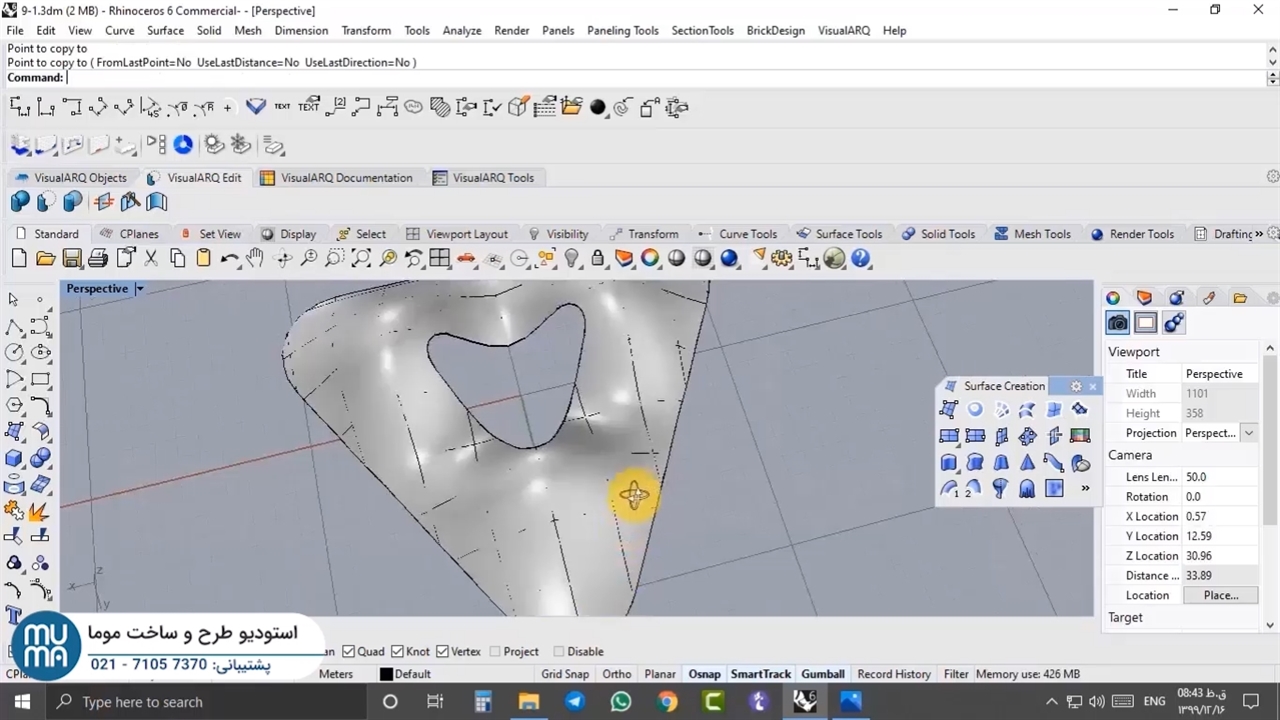This screenshot has height=720, width=1280.
Task: Uncheck the Knot osnap checkbox
Action: [397, 652]
